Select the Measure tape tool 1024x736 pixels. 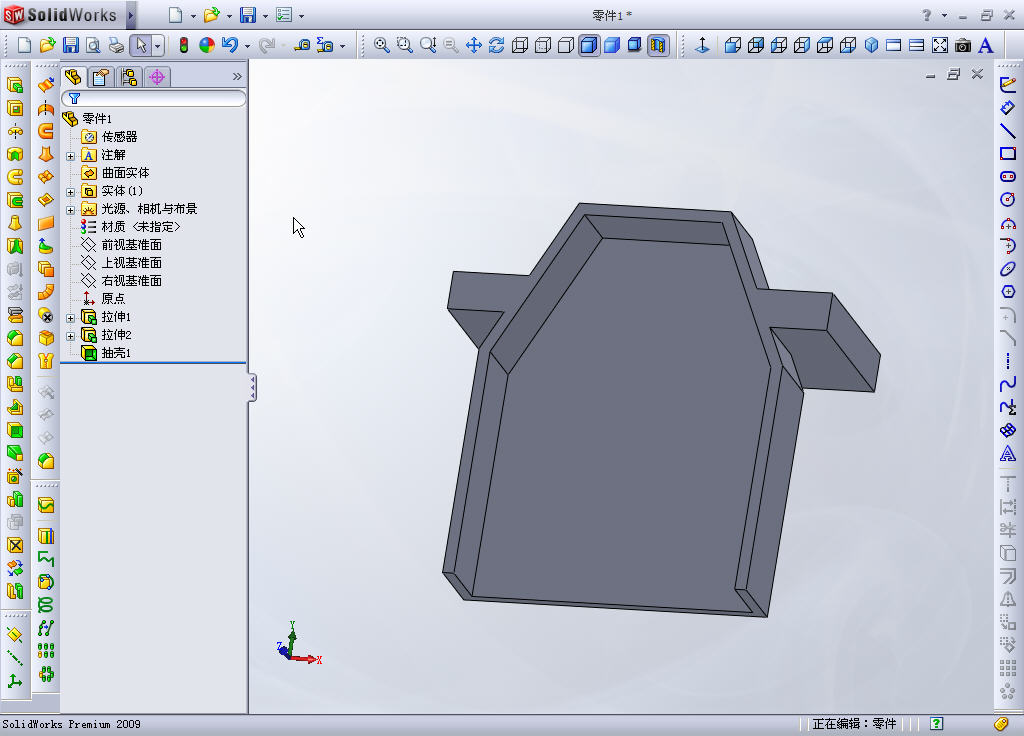[302, 45]
